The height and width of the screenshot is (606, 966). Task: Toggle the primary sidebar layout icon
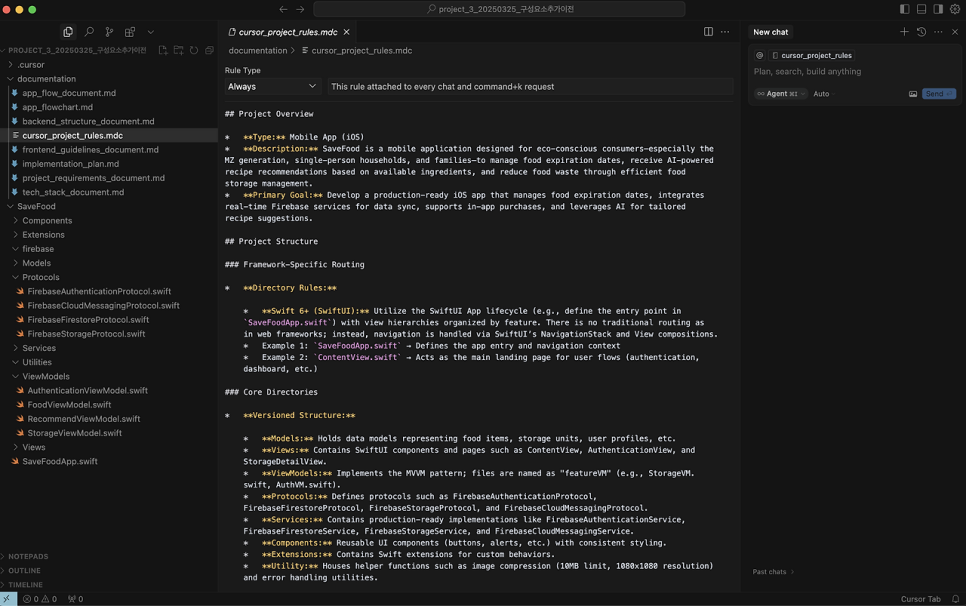pos(904,9)
